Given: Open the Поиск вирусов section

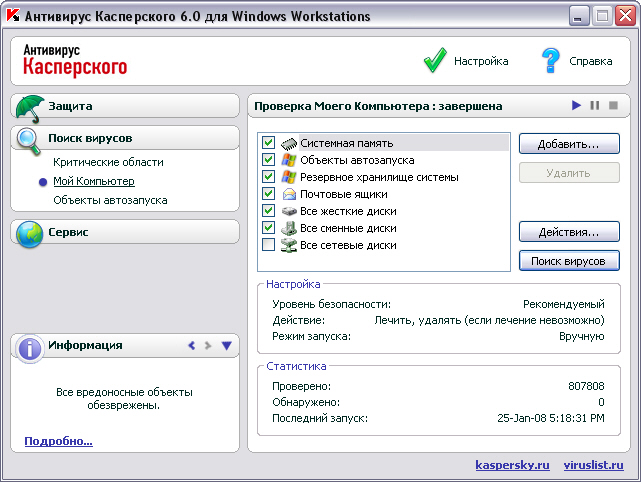Looking at the screenshot, I should pyautogui.click(x=125, y=138).
